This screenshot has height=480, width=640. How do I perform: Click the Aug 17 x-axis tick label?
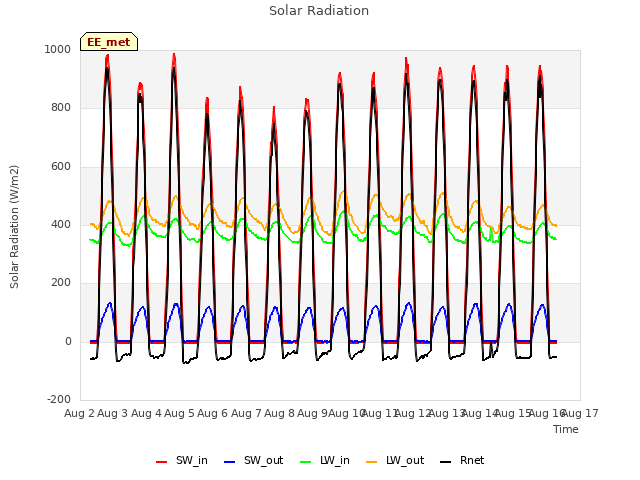tap(580, 413)
